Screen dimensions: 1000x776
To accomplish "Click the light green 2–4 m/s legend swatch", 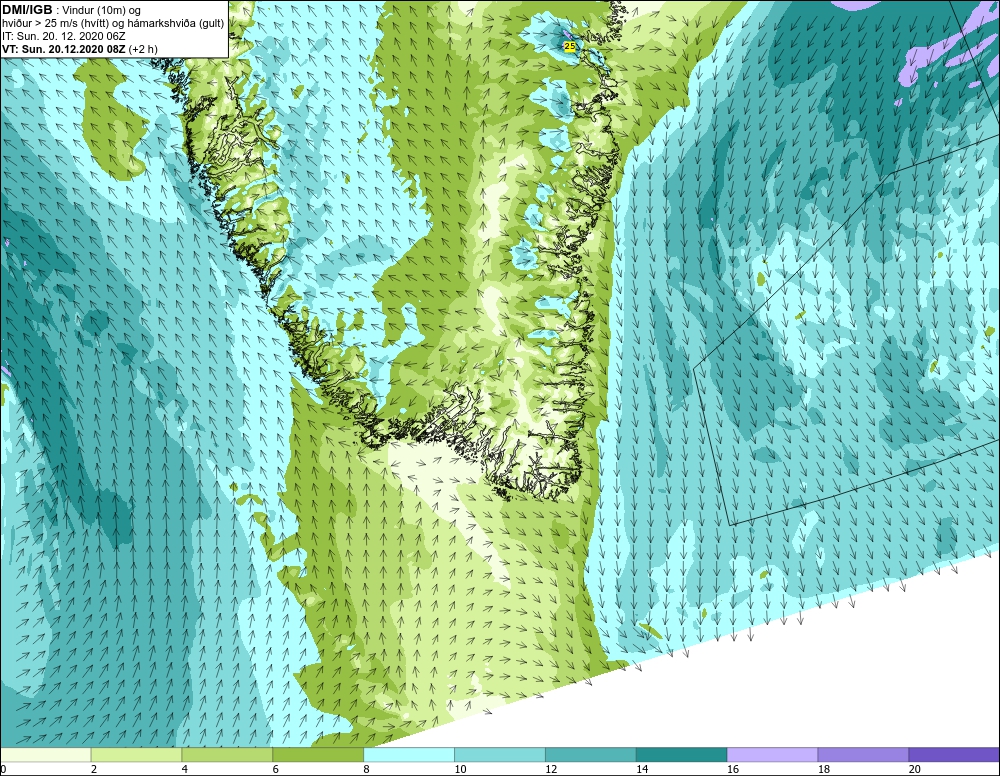I will tap(136, 755).
